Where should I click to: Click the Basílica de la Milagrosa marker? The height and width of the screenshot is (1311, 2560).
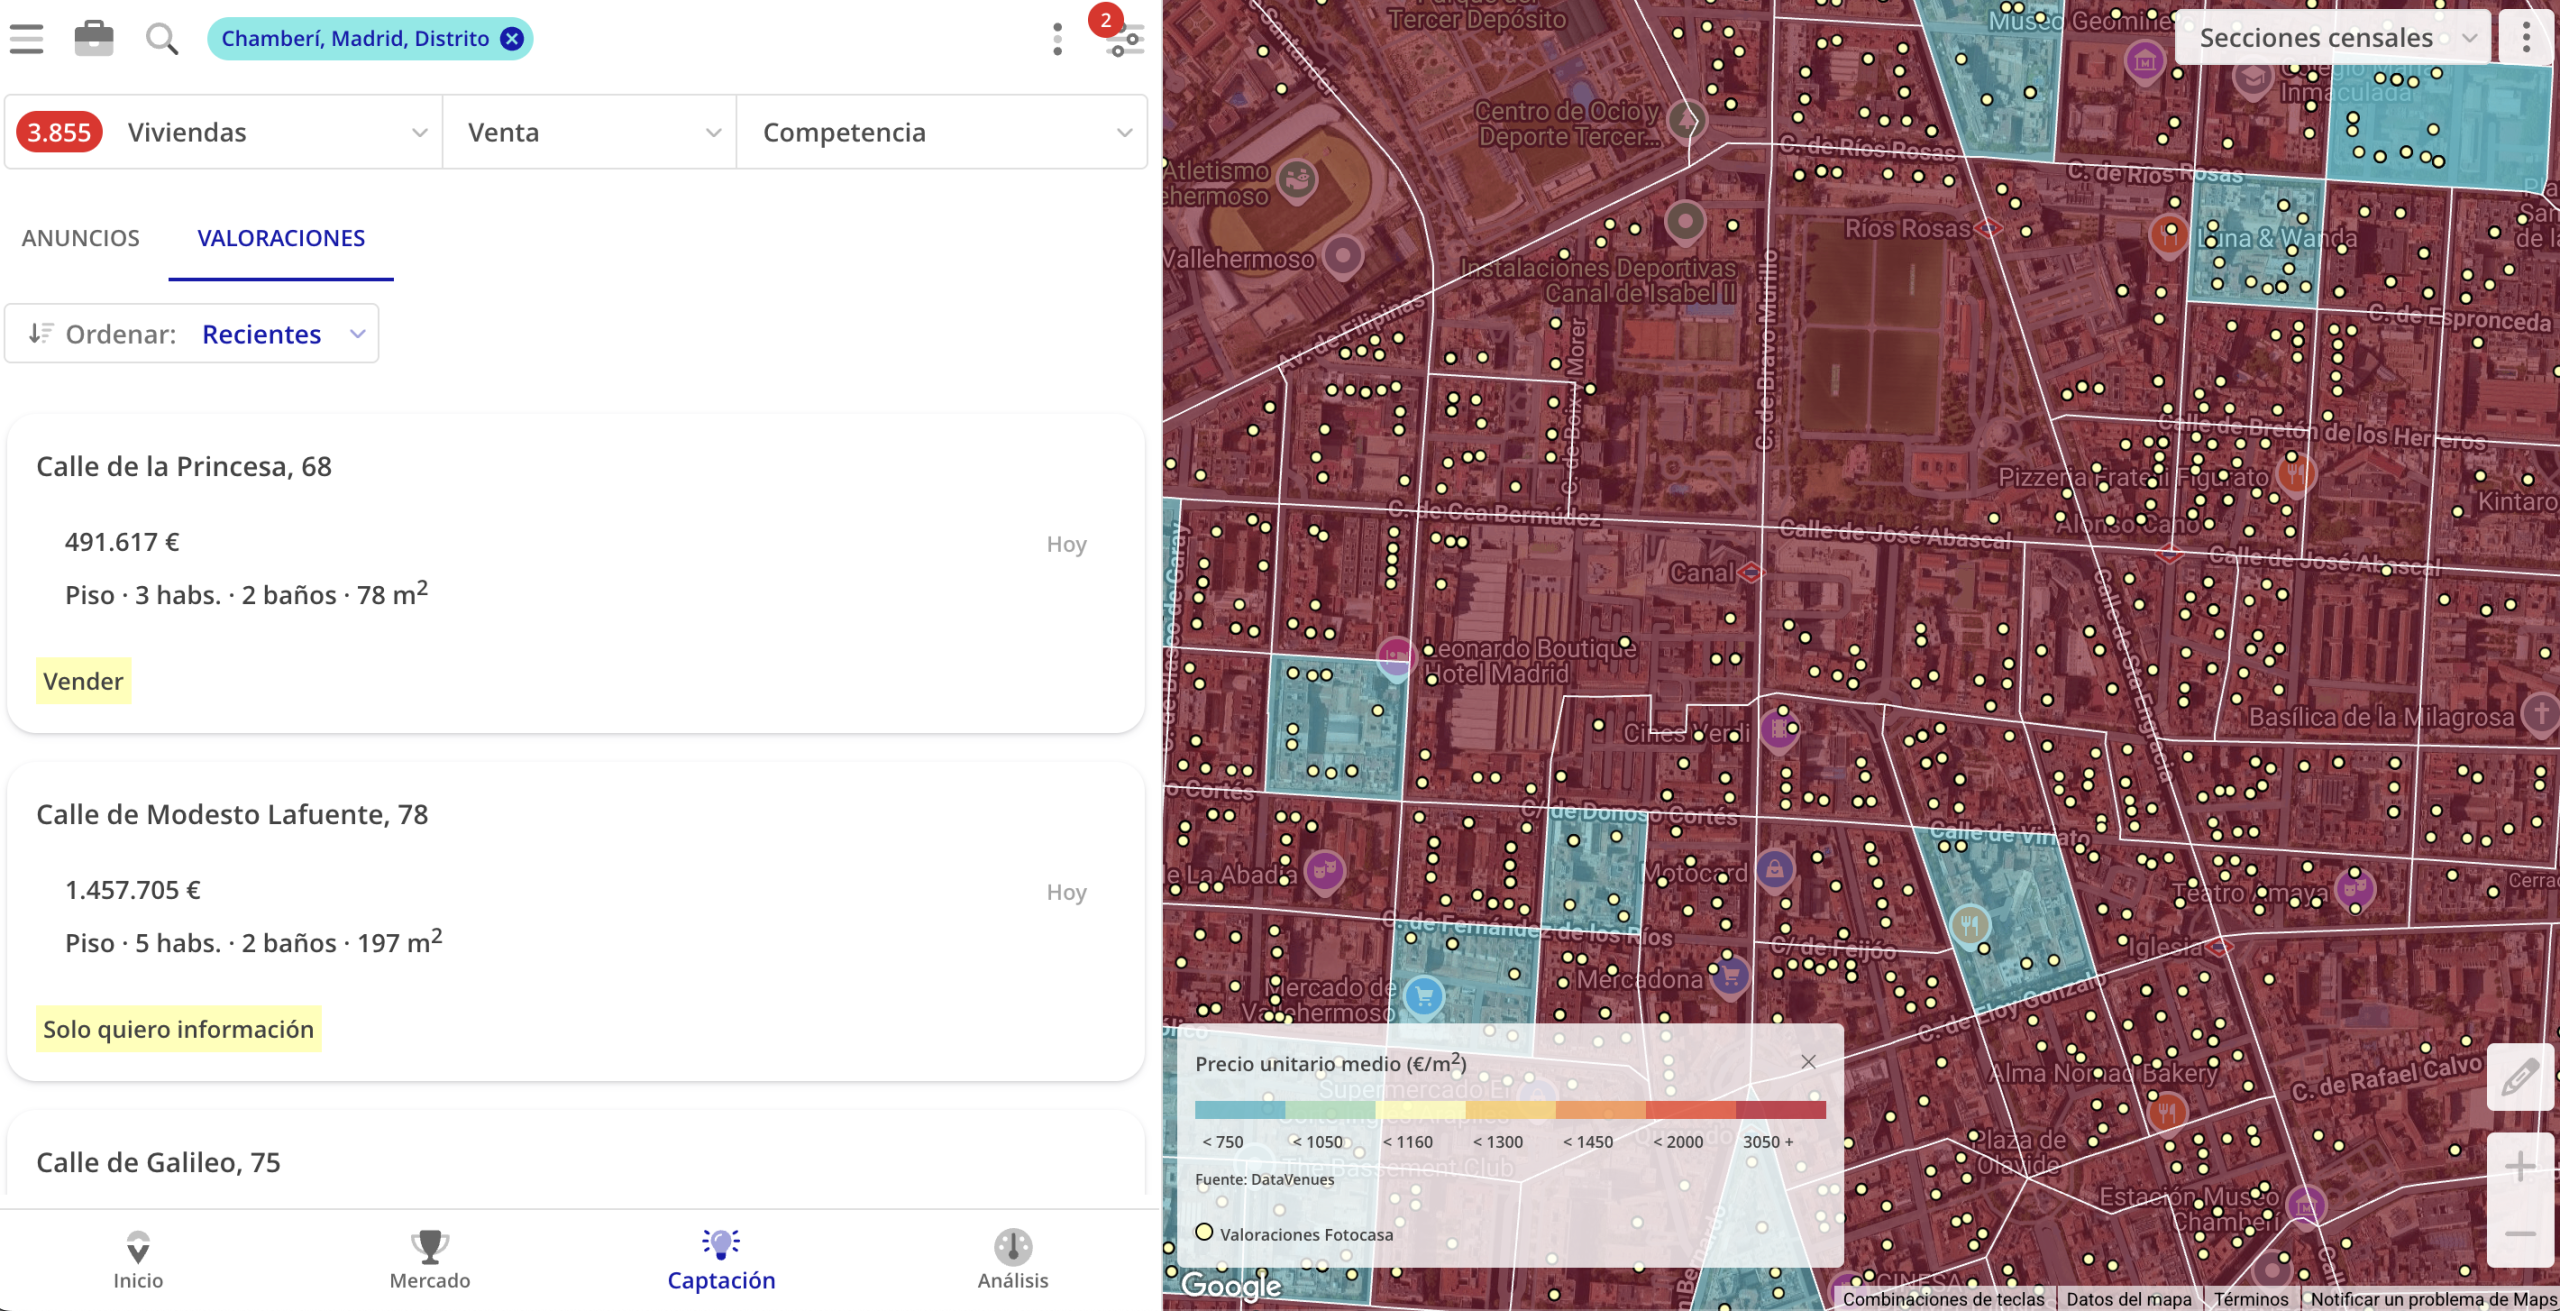pyautogui.click(x=2540, y=714)
